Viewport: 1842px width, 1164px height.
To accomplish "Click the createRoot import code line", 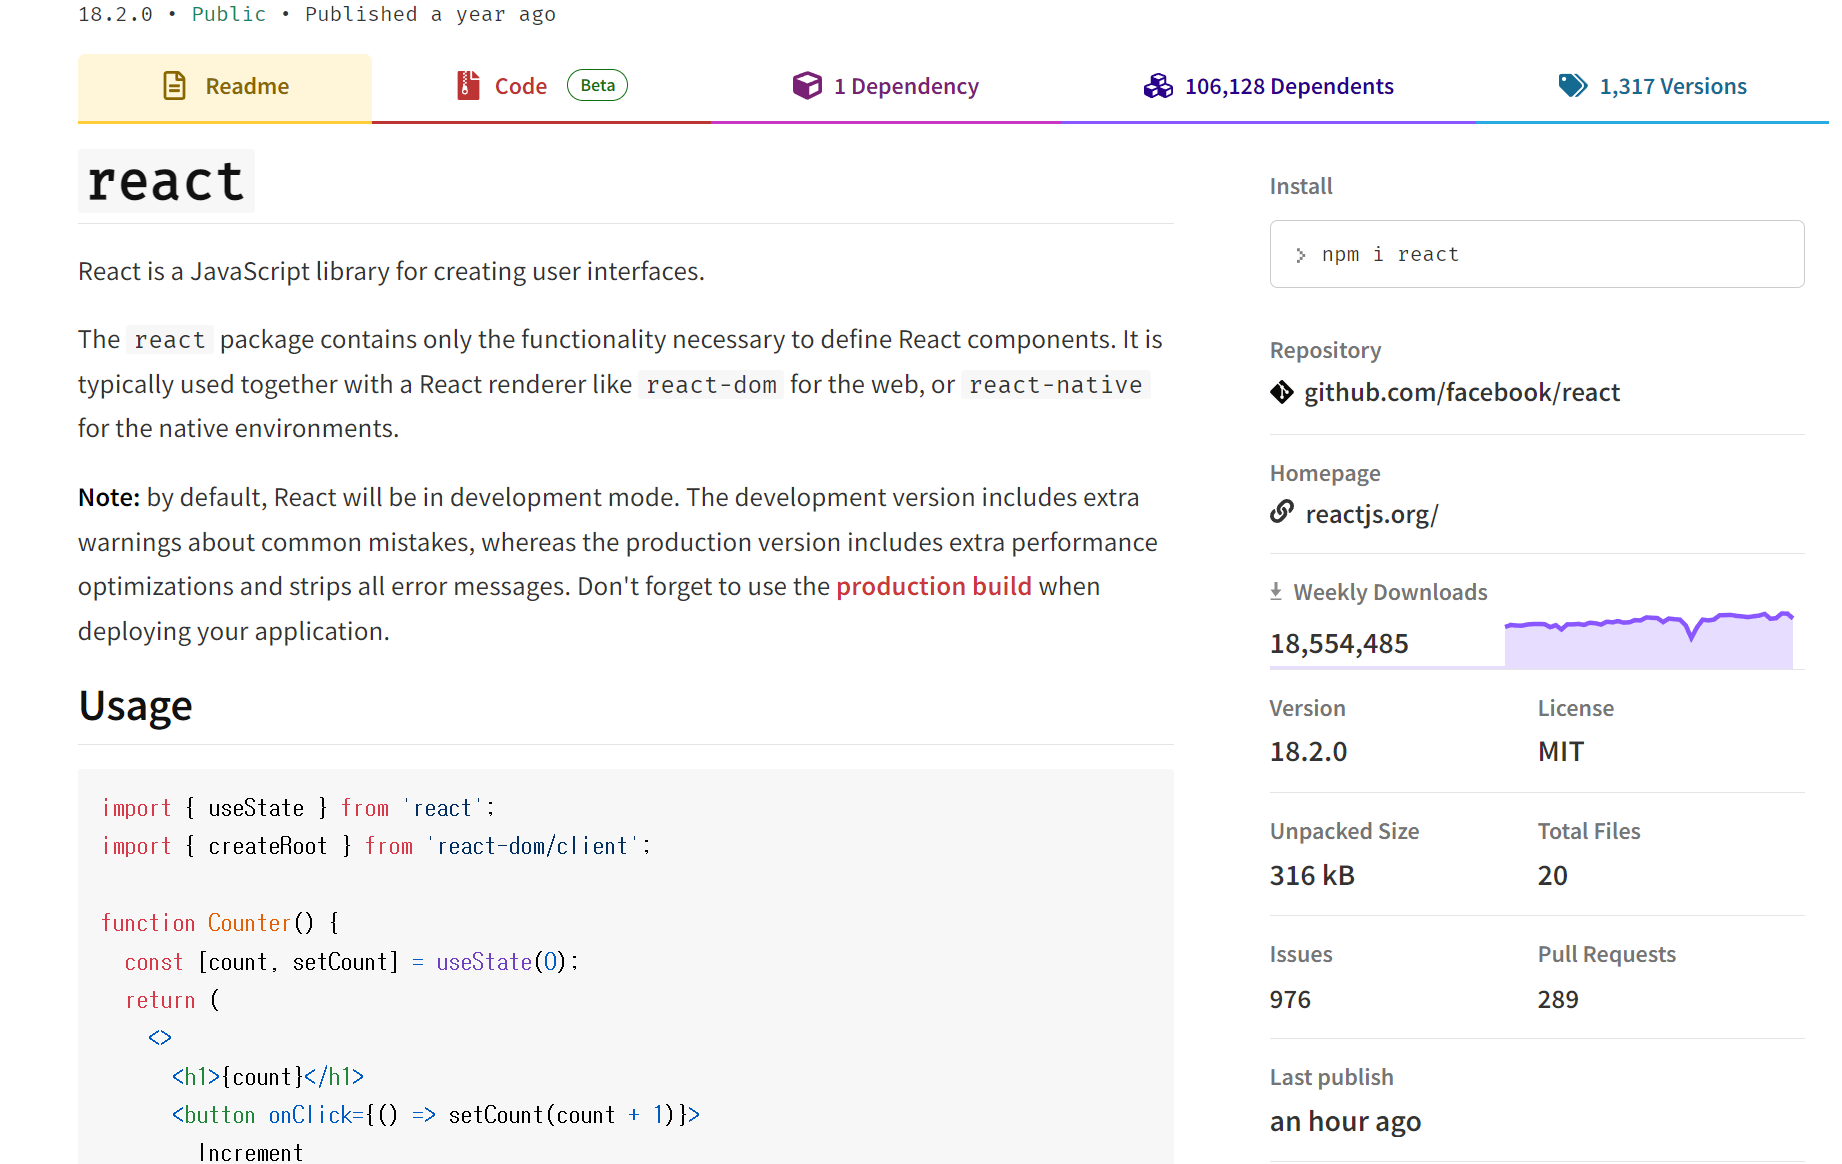I will tap(376, 846).
